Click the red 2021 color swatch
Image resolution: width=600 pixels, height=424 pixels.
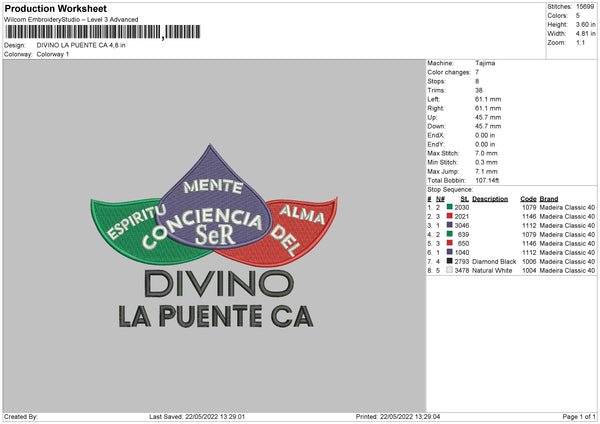(x=450, y=216)
